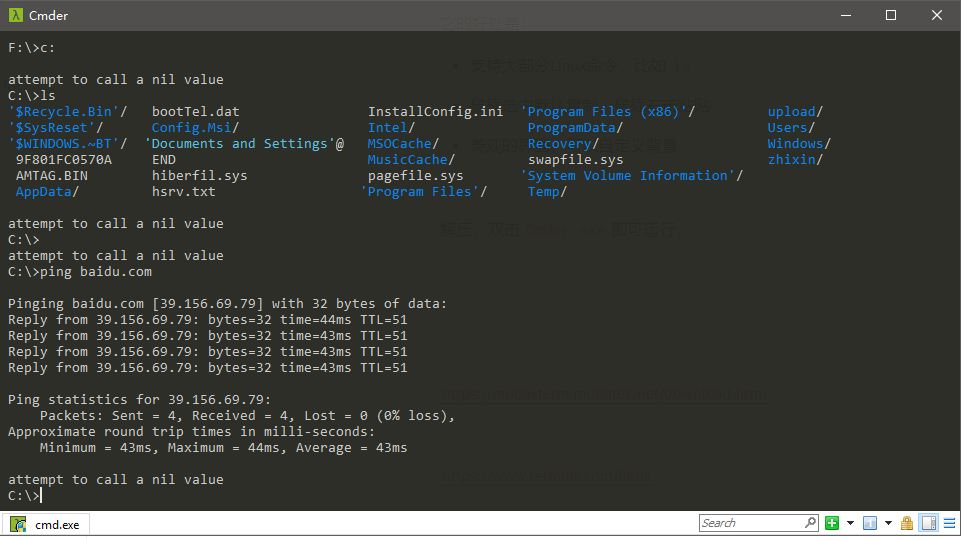961x539 pixels.
Task: Maximize the Cmder window
Action: [x=891, y=16]
